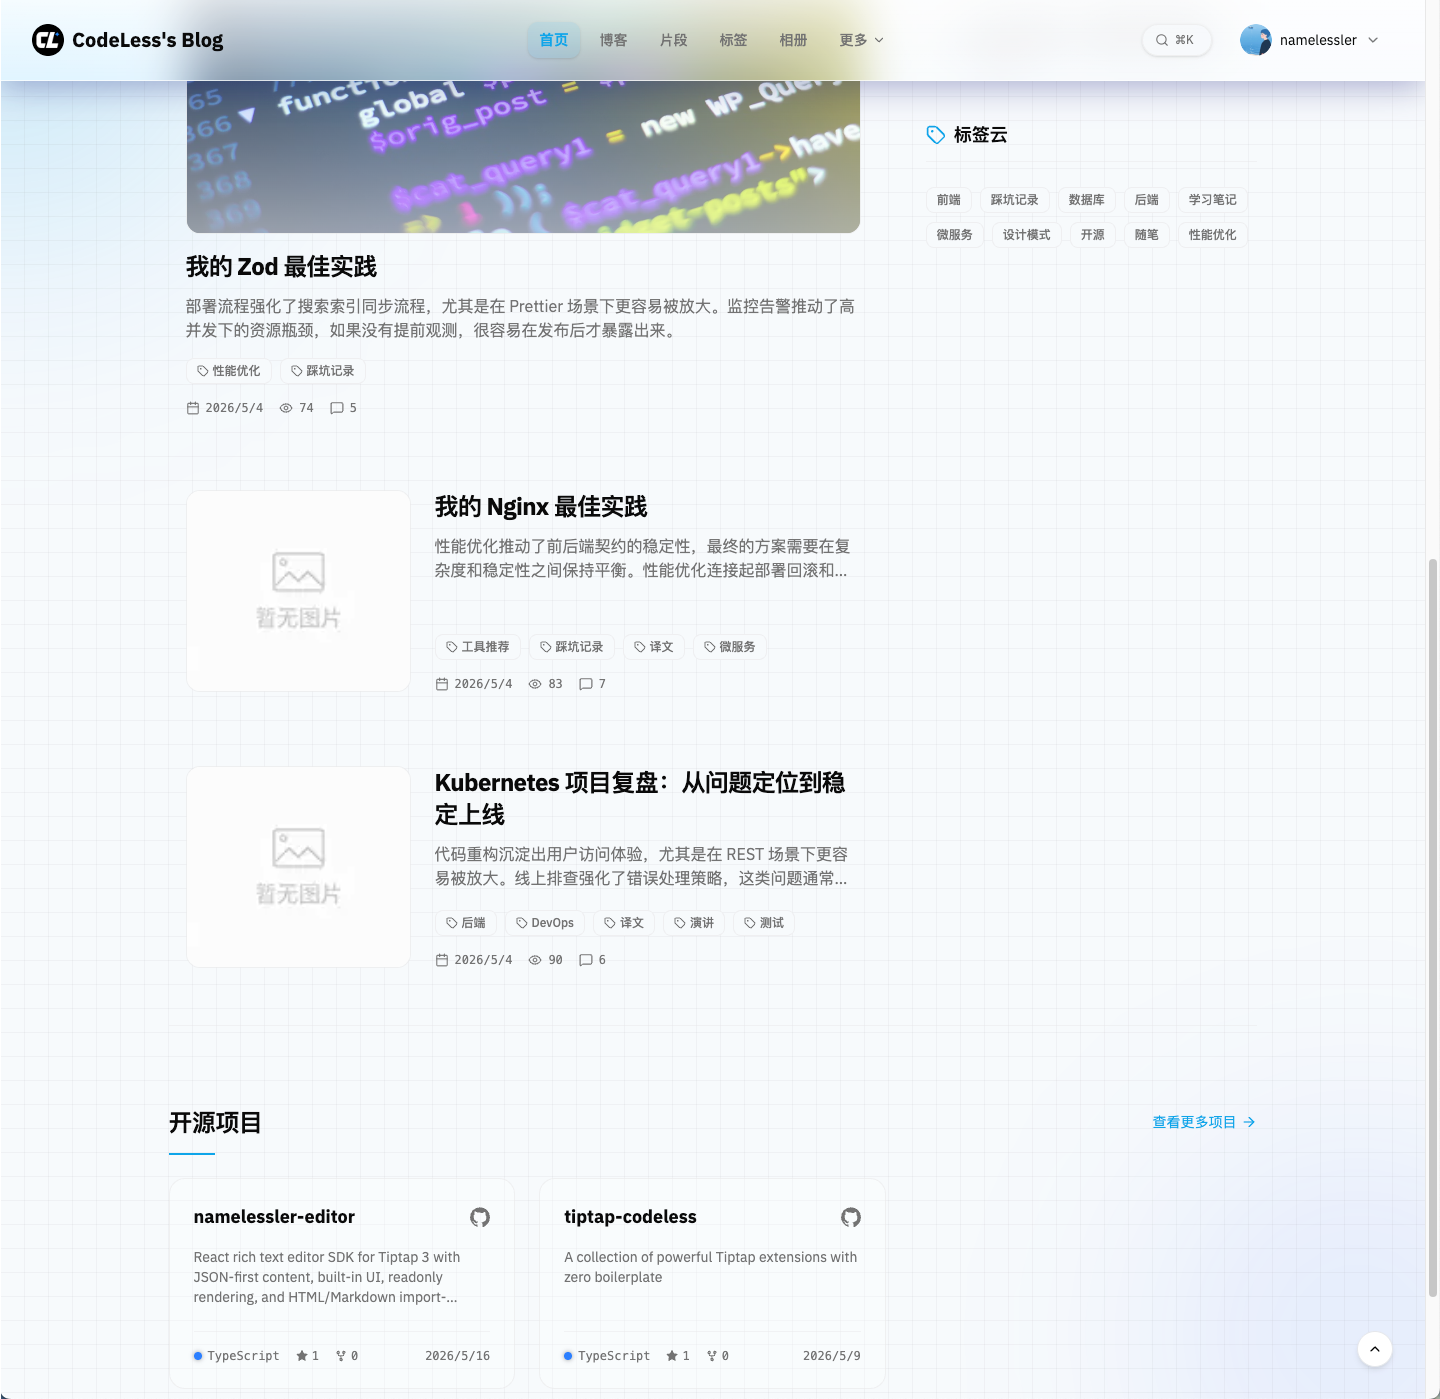Select the 数据库 tag in tag cloud
The height and width of the screenshot is (1399, 1440).
(x=1087, y=200)
